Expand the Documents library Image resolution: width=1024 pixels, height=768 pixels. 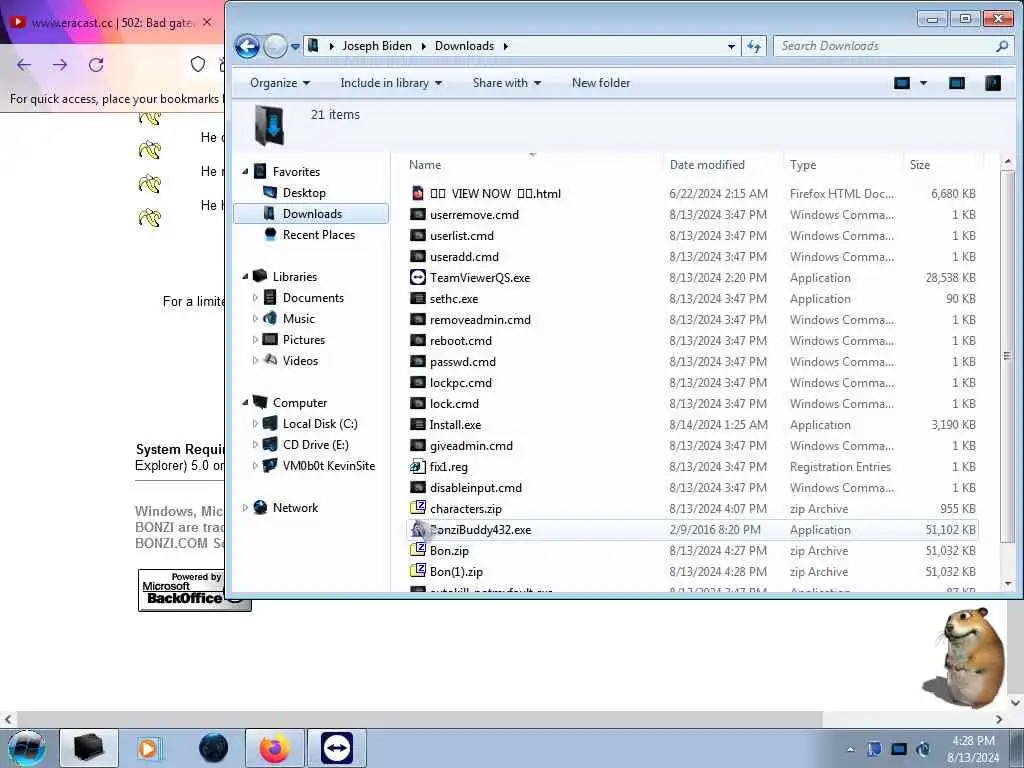255,298
